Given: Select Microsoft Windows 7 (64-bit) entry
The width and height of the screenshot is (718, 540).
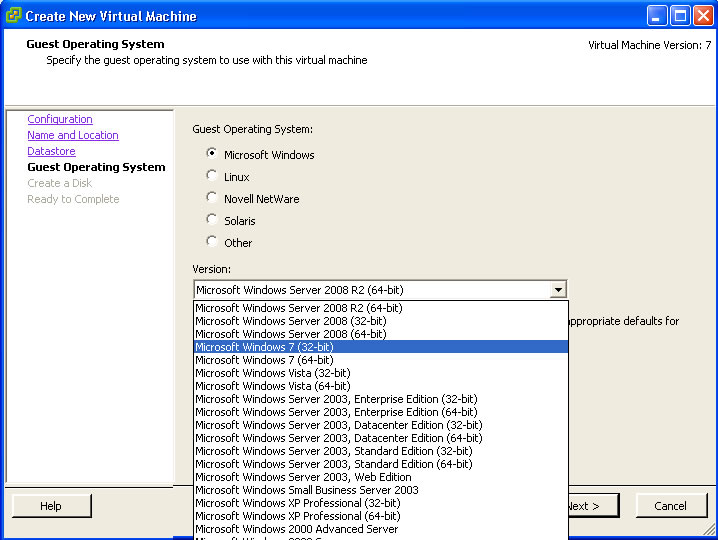Looking at the screenshot, I should [x=381, y=360].
